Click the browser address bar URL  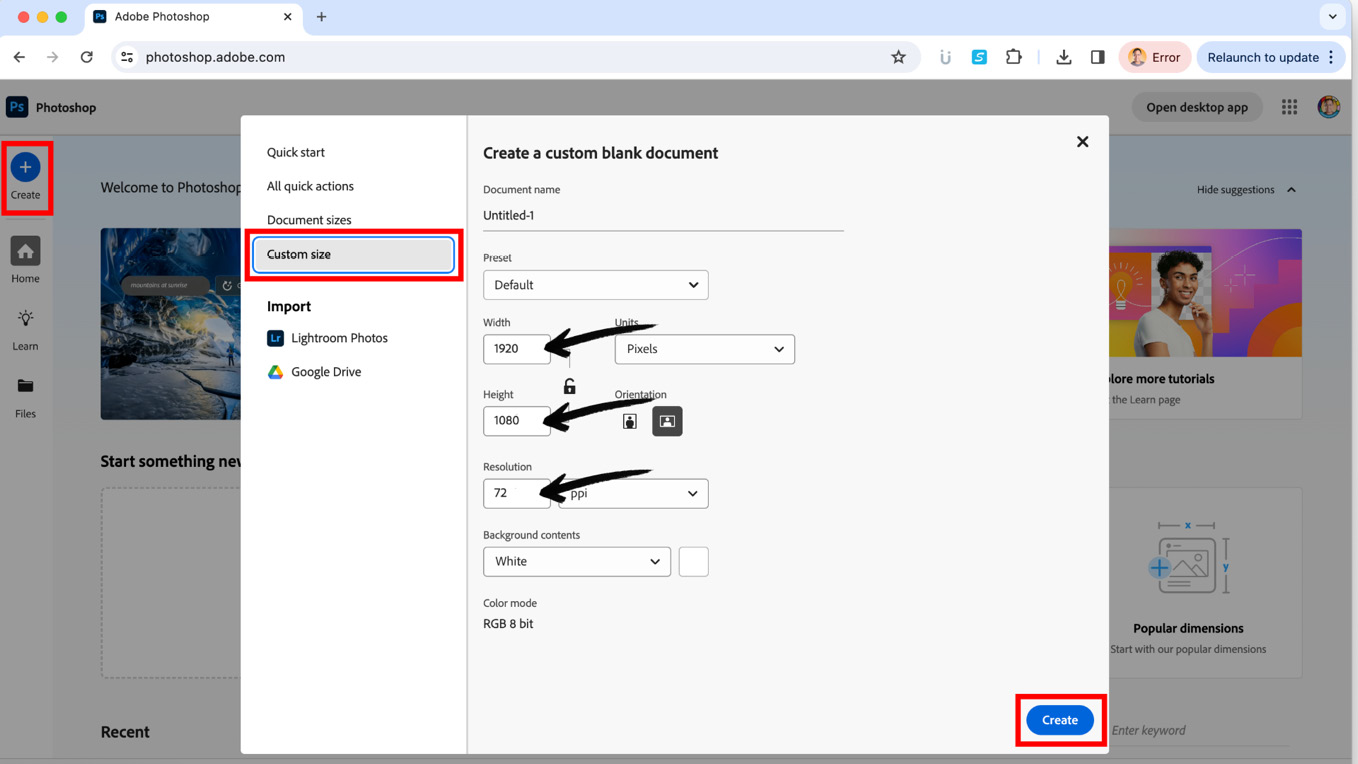215,57
